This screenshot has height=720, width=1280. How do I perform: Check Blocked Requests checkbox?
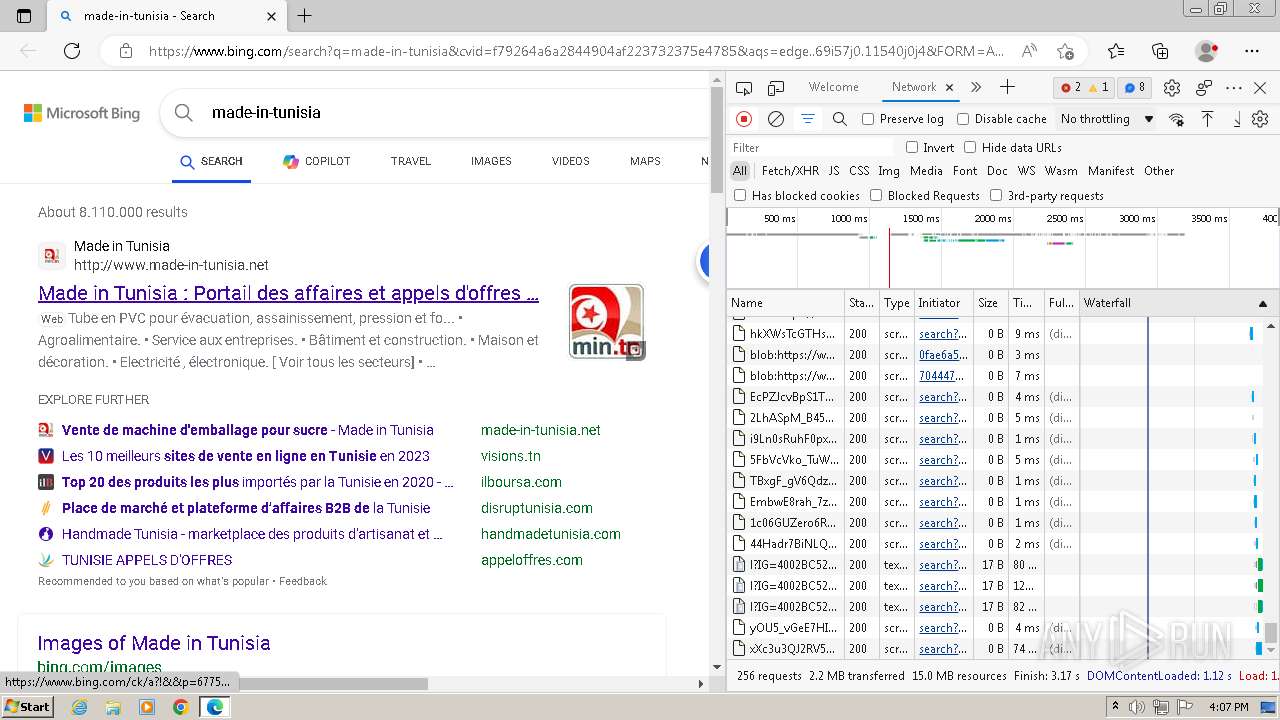[x=876, y=196]
